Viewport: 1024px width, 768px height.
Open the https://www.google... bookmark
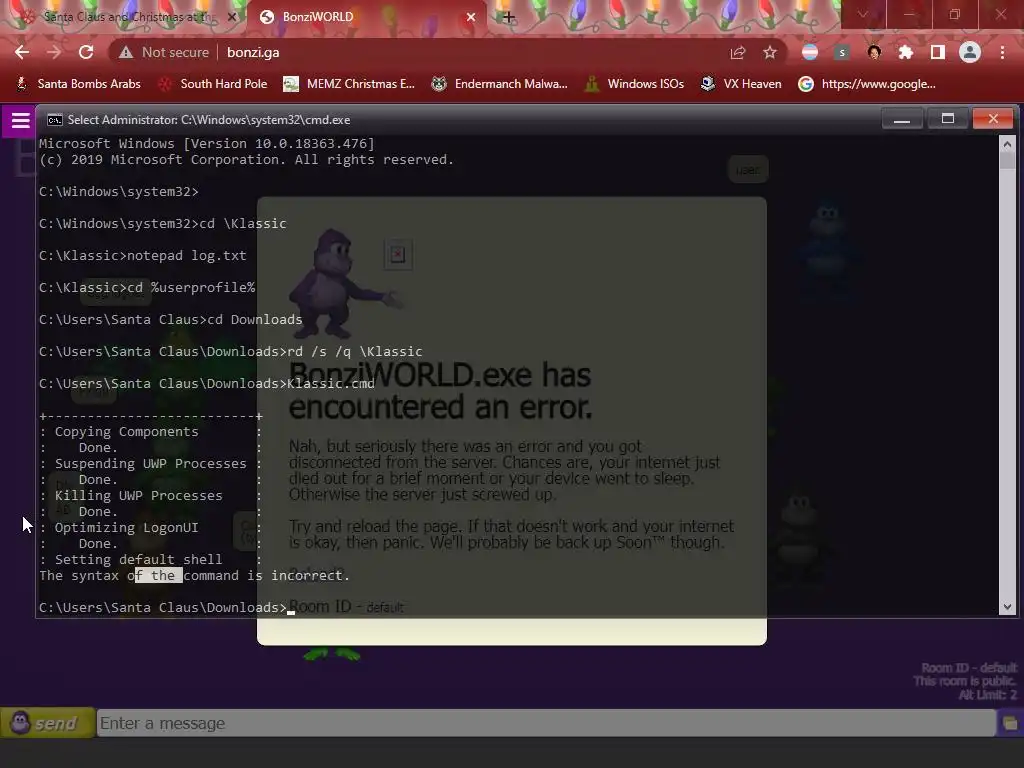(x=867, y=84)
